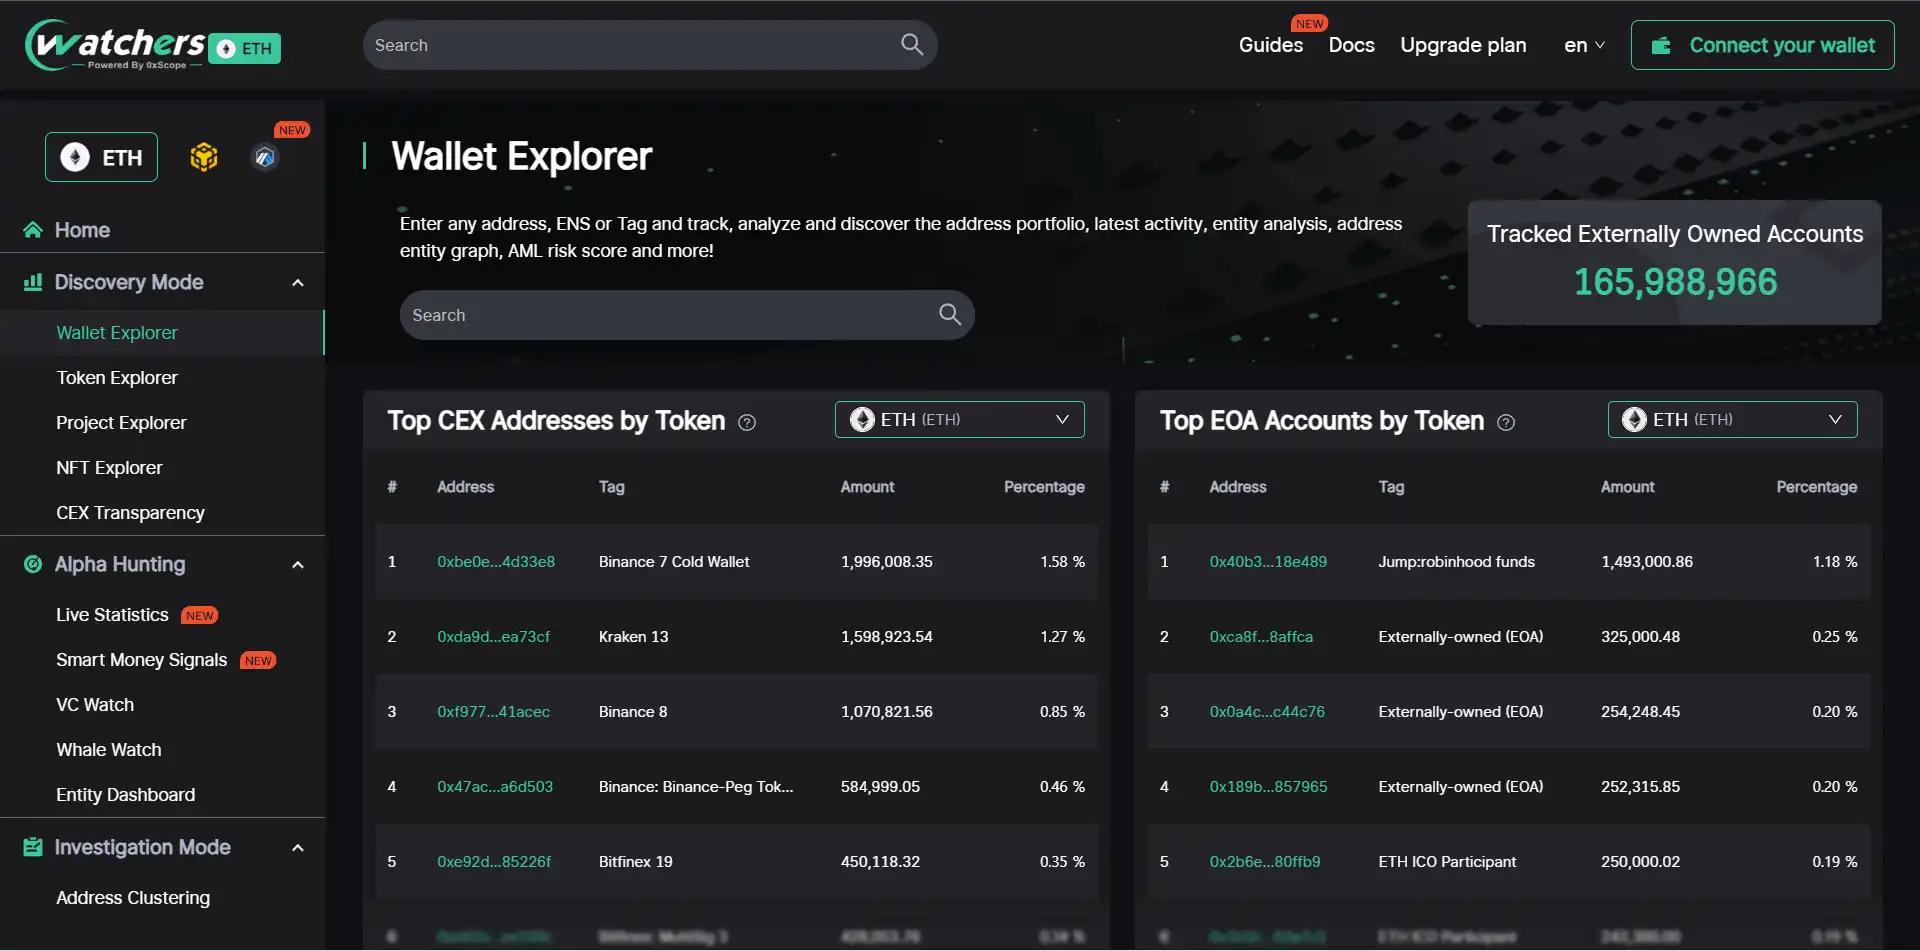Viewport: 1920px width, 951px height.
Task: Click the Alpha Hunting target icon
Action: (33, 564)
